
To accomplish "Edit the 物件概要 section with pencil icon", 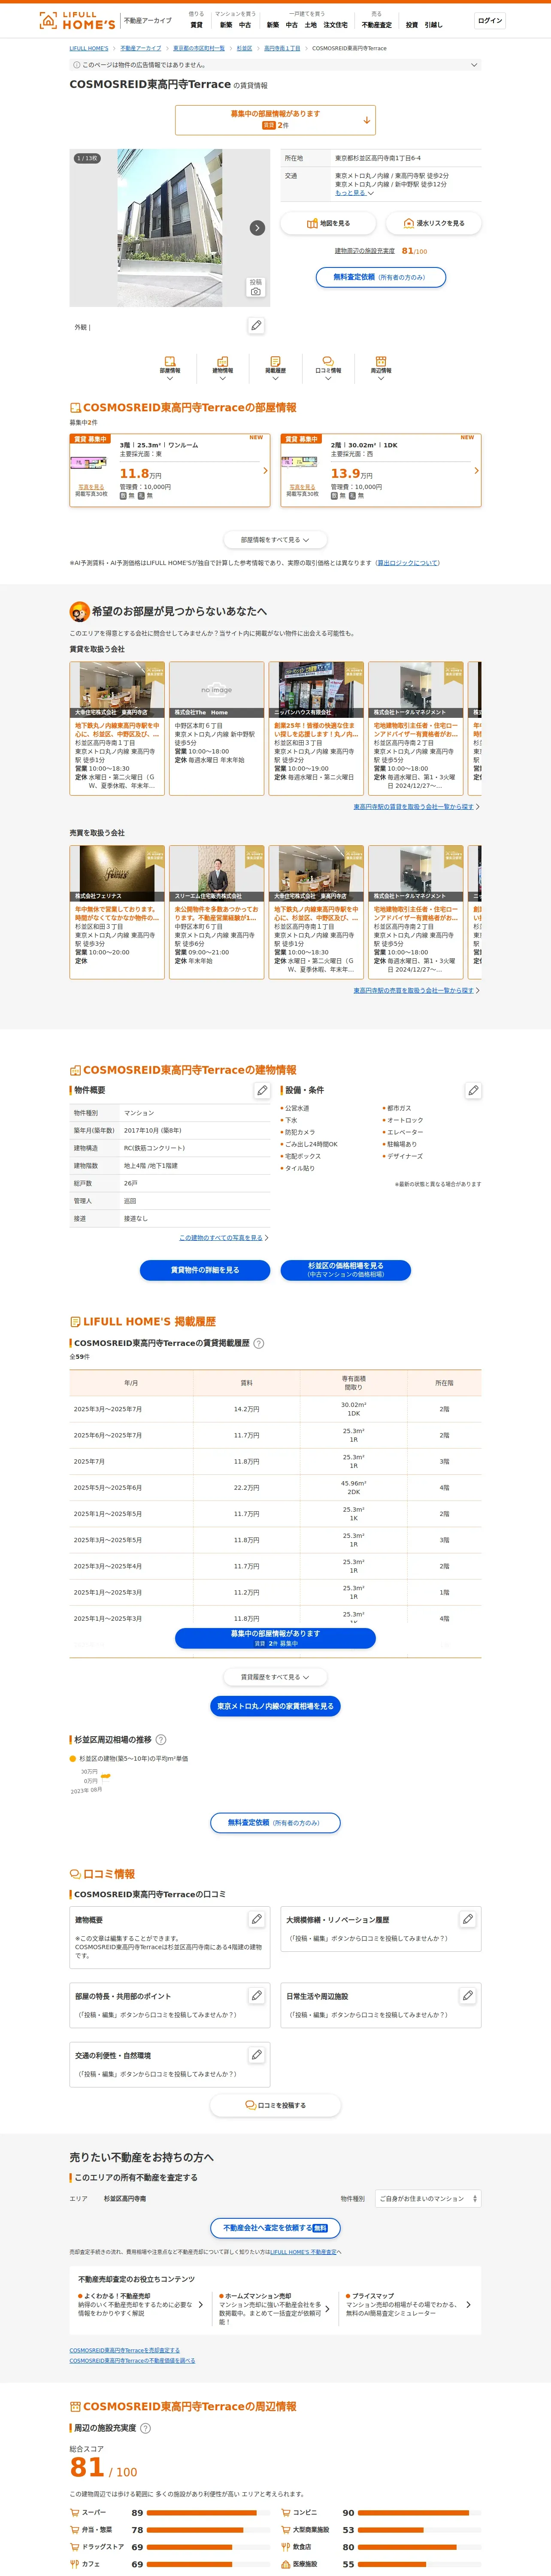I will tap(262, 1090).
